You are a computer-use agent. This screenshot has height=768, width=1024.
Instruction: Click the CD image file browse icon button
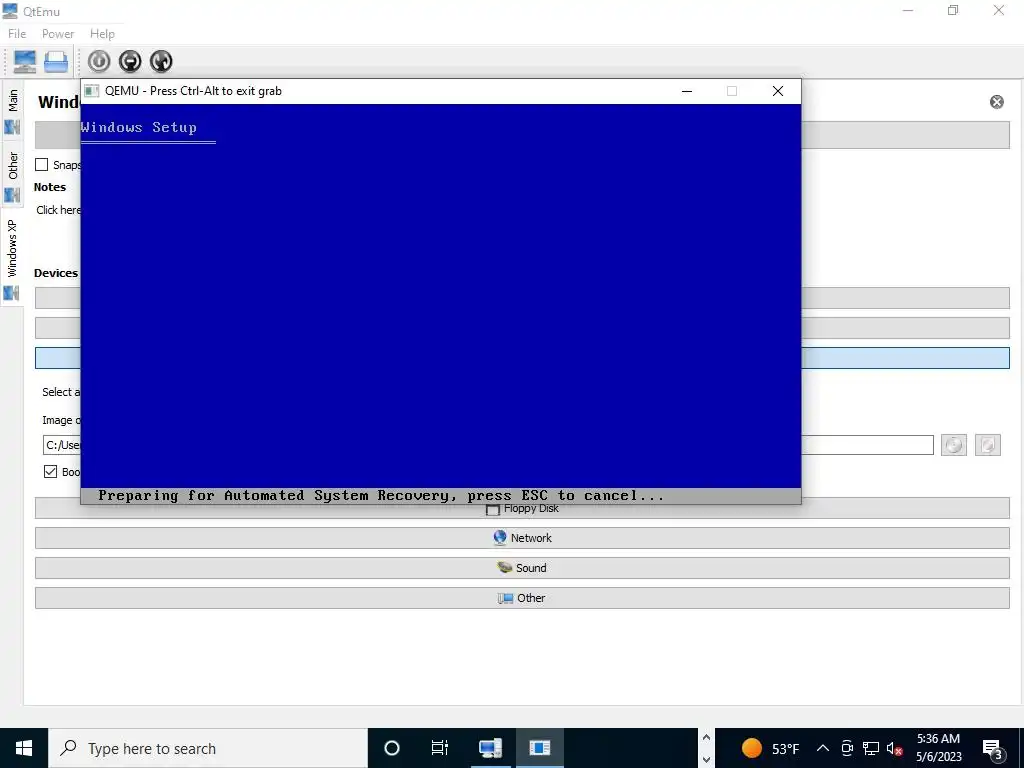[x=987, y=445]
